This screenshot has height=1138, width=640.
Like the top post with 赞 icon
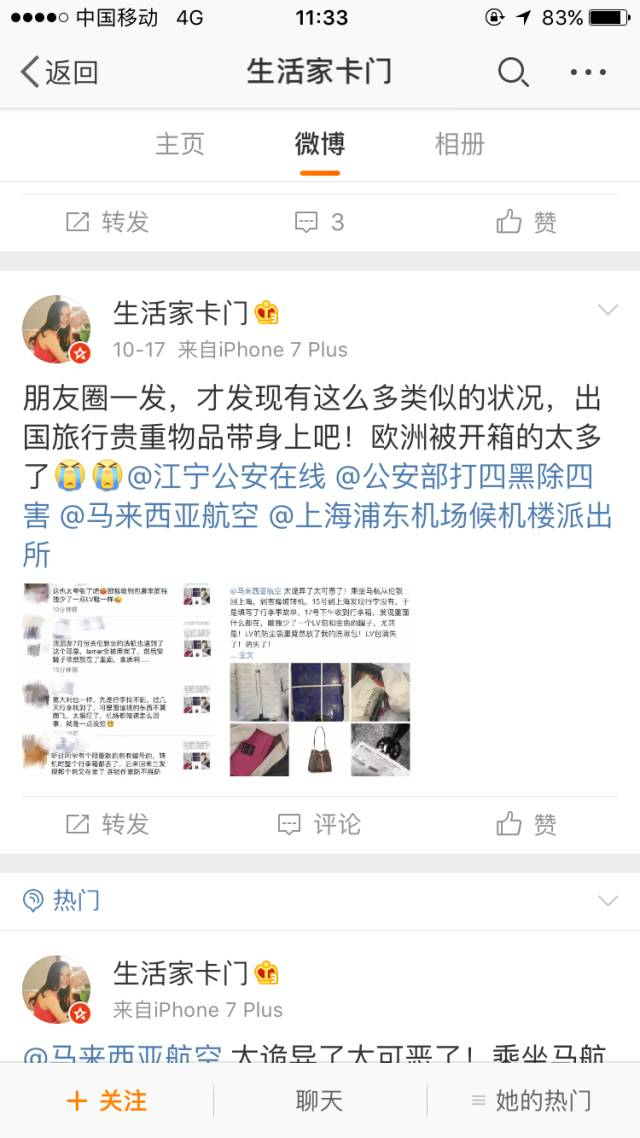coord(527,221)
